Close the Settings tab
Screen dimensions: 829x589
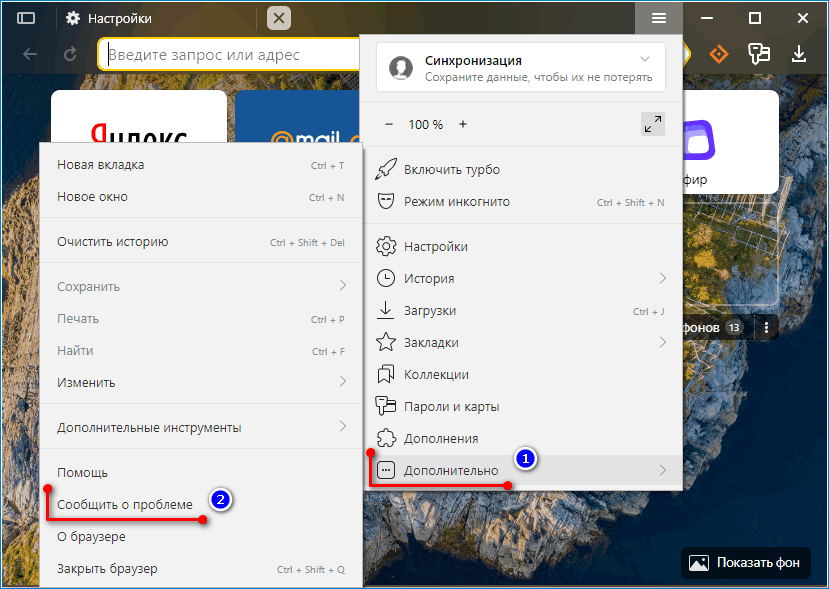click(x=279, y=18)
